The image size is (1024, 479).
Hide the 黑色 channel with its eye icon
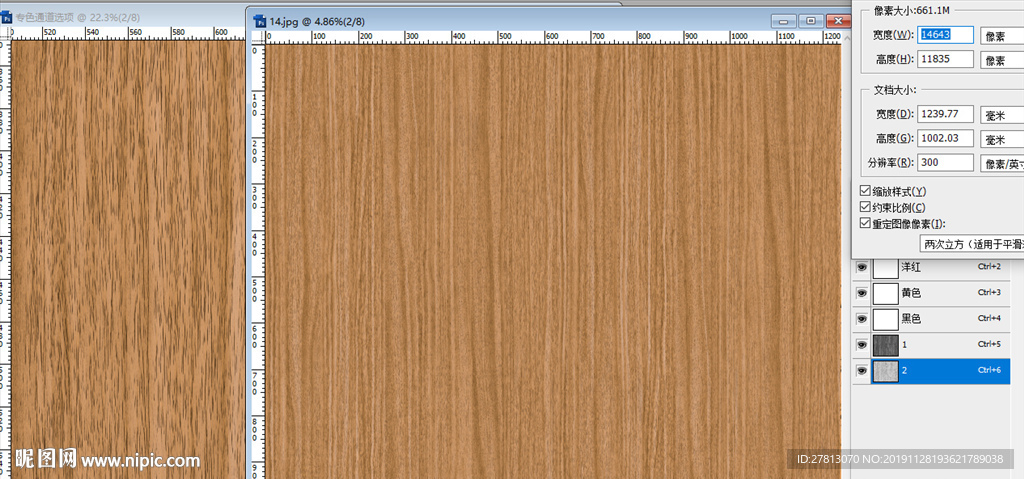(862, 318)
